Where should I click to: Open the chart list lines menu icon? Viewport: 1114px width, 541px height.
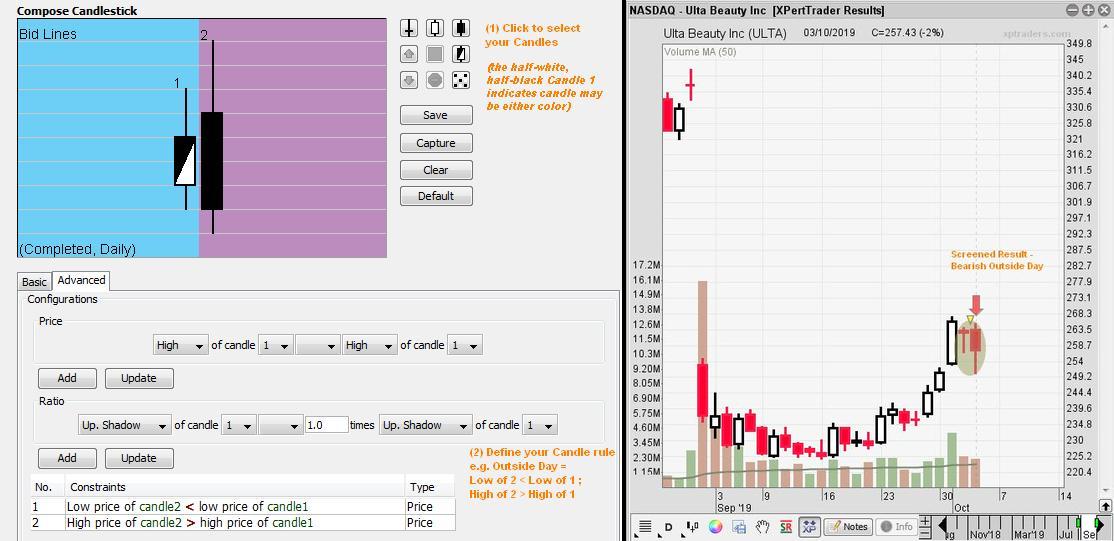click(x=645, y=527)
